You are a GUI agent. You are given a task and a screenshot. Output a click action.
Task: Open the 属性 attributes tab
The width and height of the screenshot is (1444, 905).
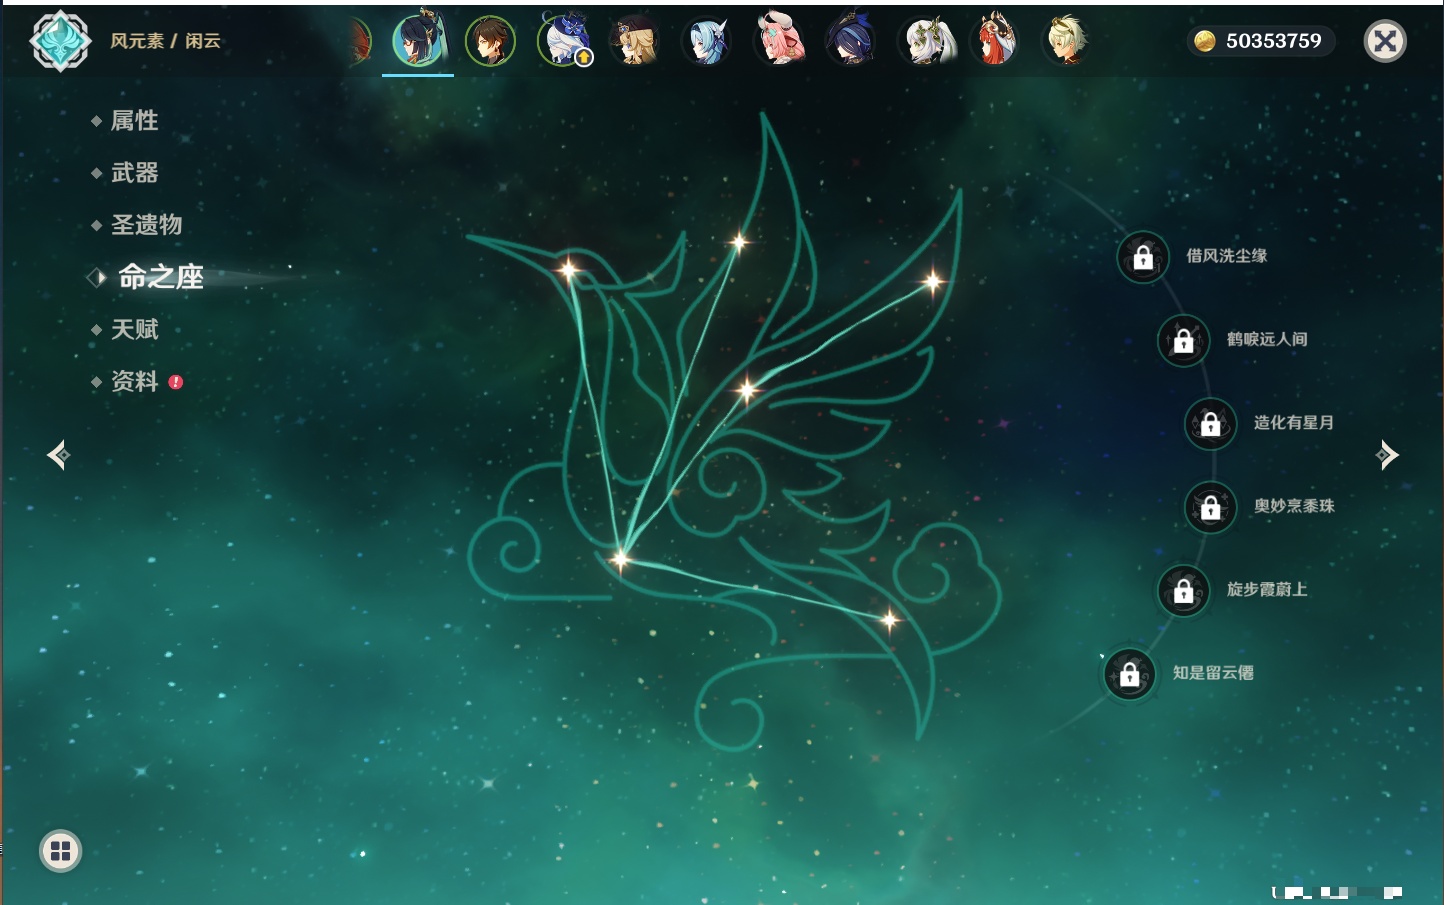coord(135,121)
